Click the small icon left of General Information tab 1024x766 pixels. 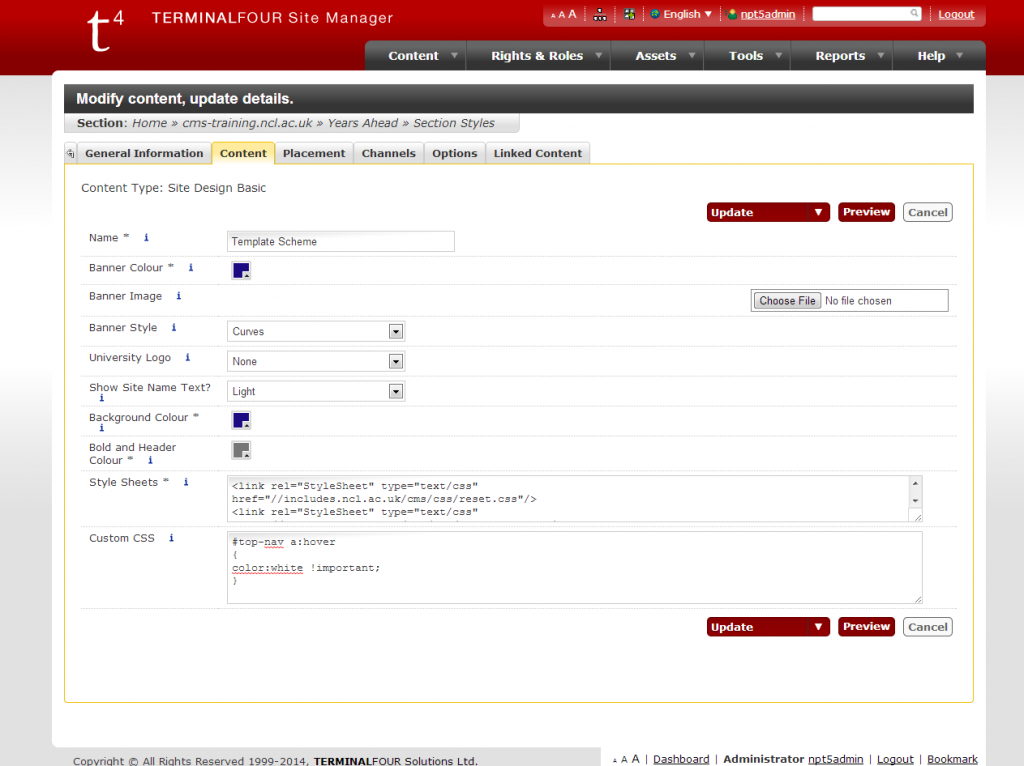[70, 153]
